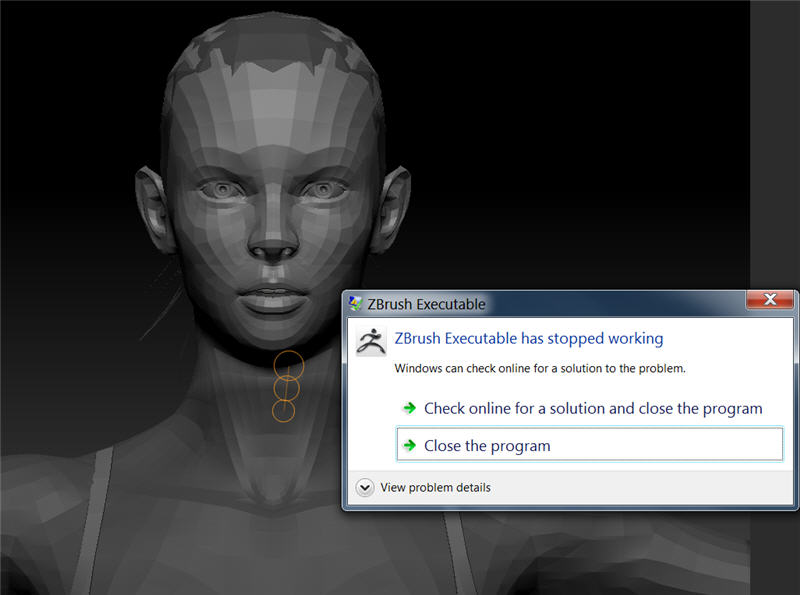Screen dimensions: 800x595
Task: Click the circled chevron next to View problem details
Action: pyautogui.click(x=365, y=487)
